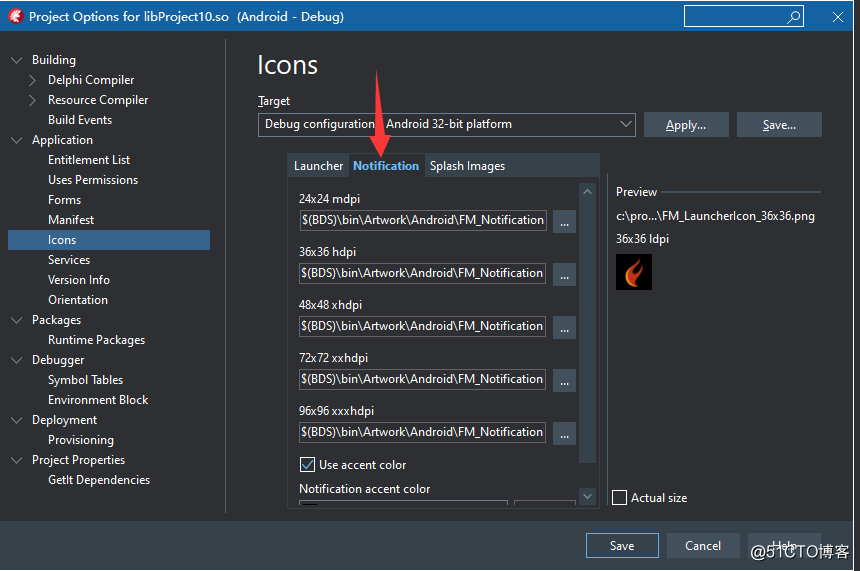860x571 pixels.
Task: Click the scroll down arrow in icons list
Action: (x=587, y=496)
